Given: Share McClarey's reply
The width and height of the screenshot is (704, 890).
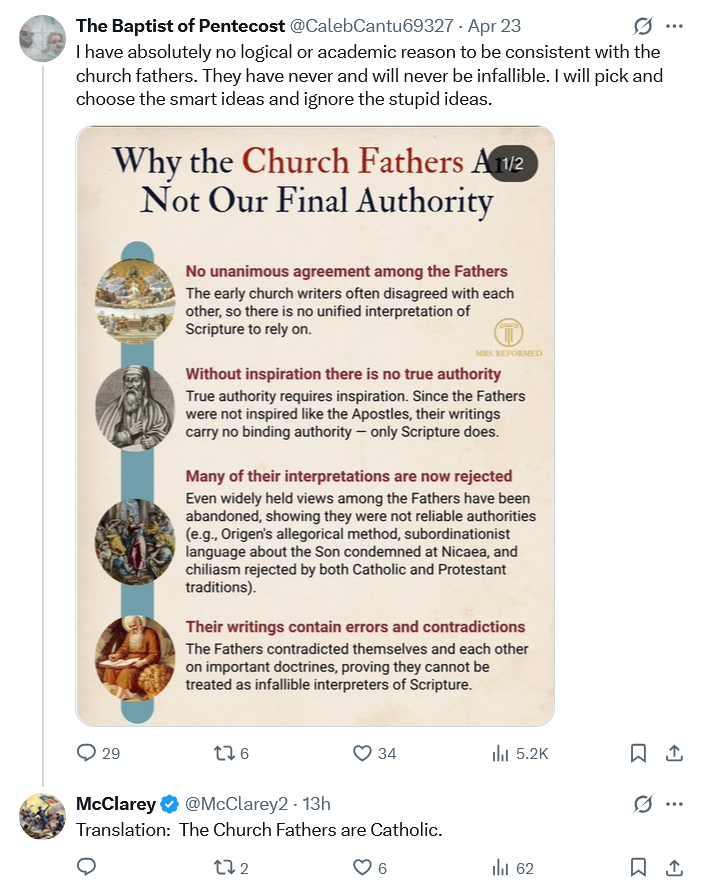Looking at the screenshot, I should click(674, 867).
